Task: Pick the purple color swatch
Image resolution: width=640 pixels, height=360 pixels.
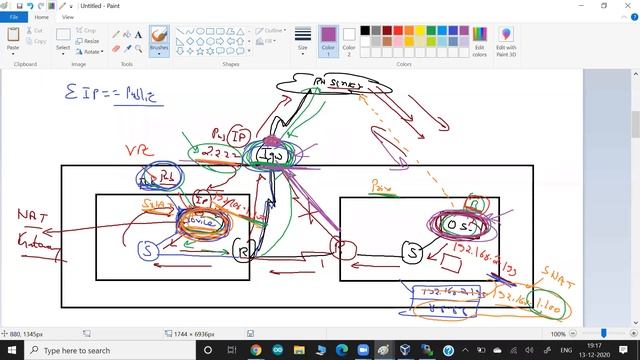Action: (464, 30)
